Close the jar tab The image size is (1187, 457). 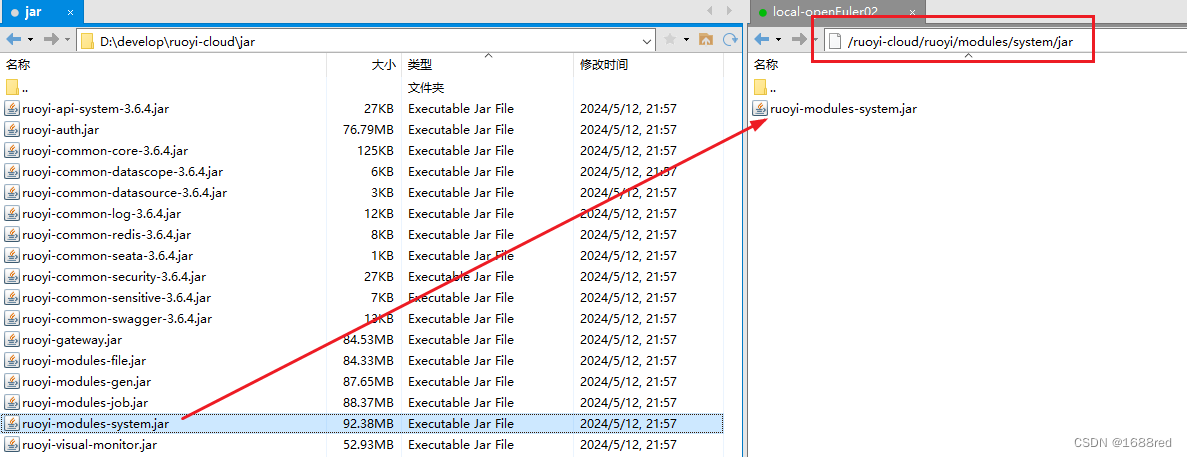coord(71,12)
